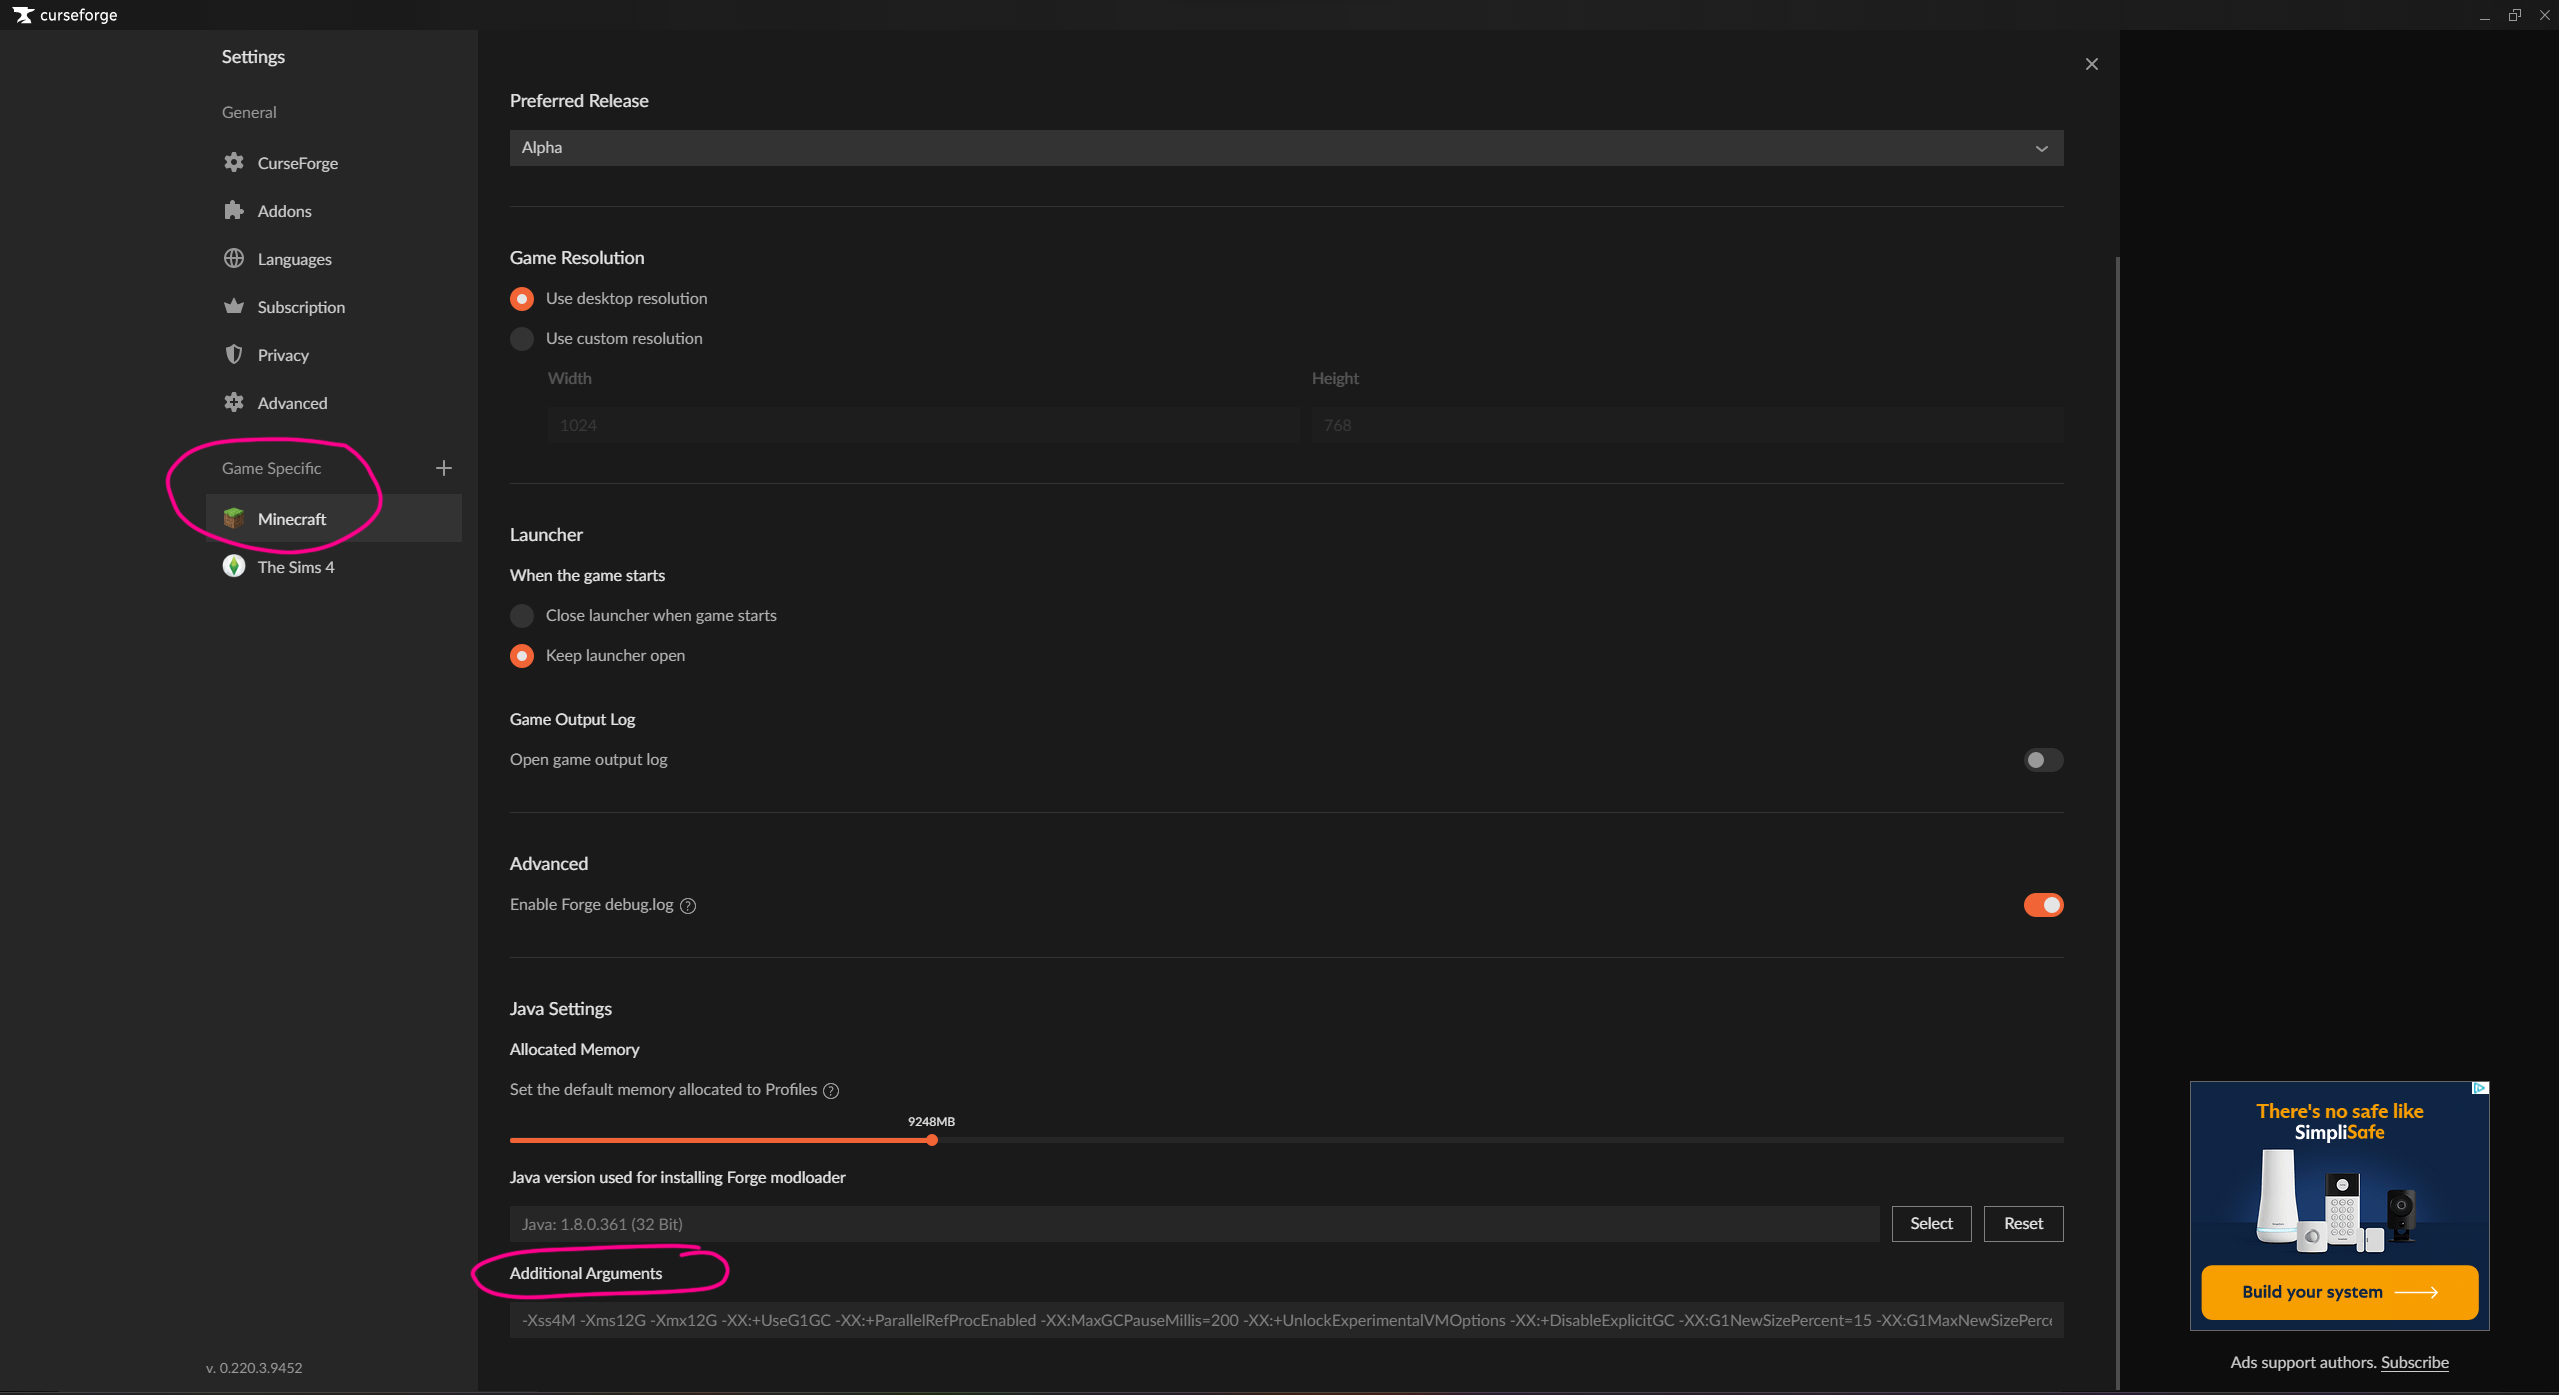This screenshot has height=1395, width=2559.
Task: Toggle Open game output log switch
Action: [2042, 760]
